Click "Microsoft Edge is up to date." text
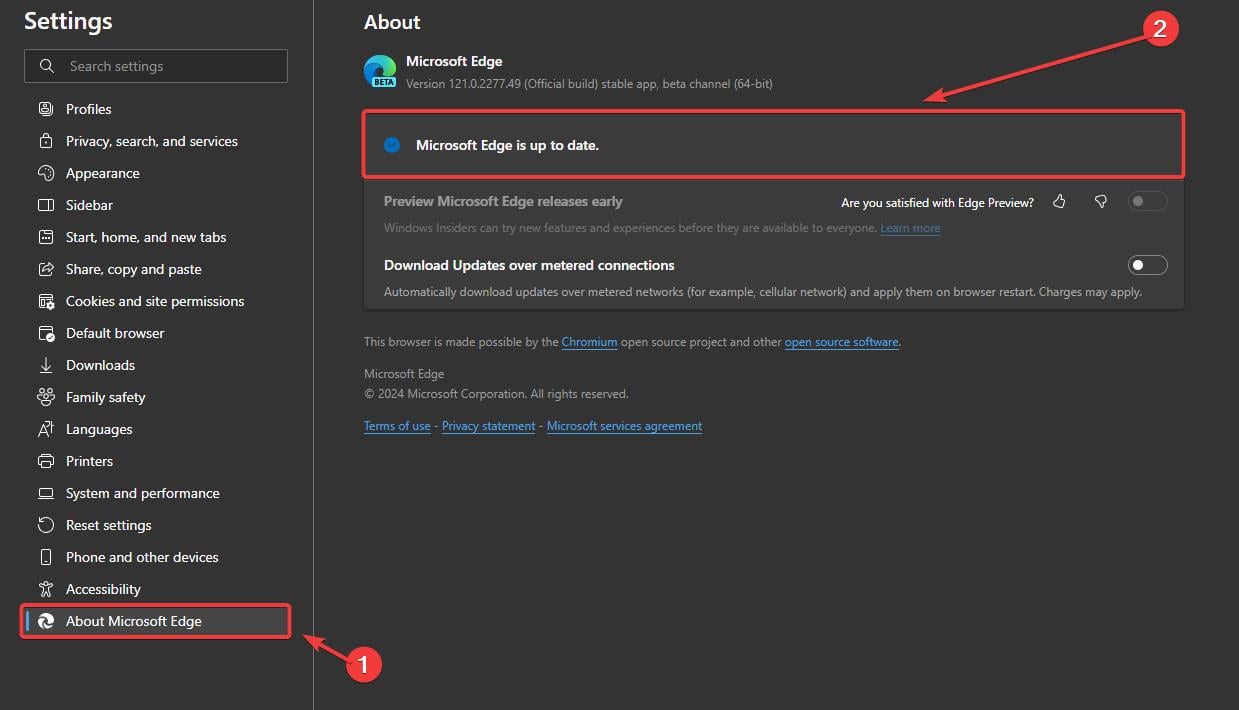 click(x=507, y=145)
